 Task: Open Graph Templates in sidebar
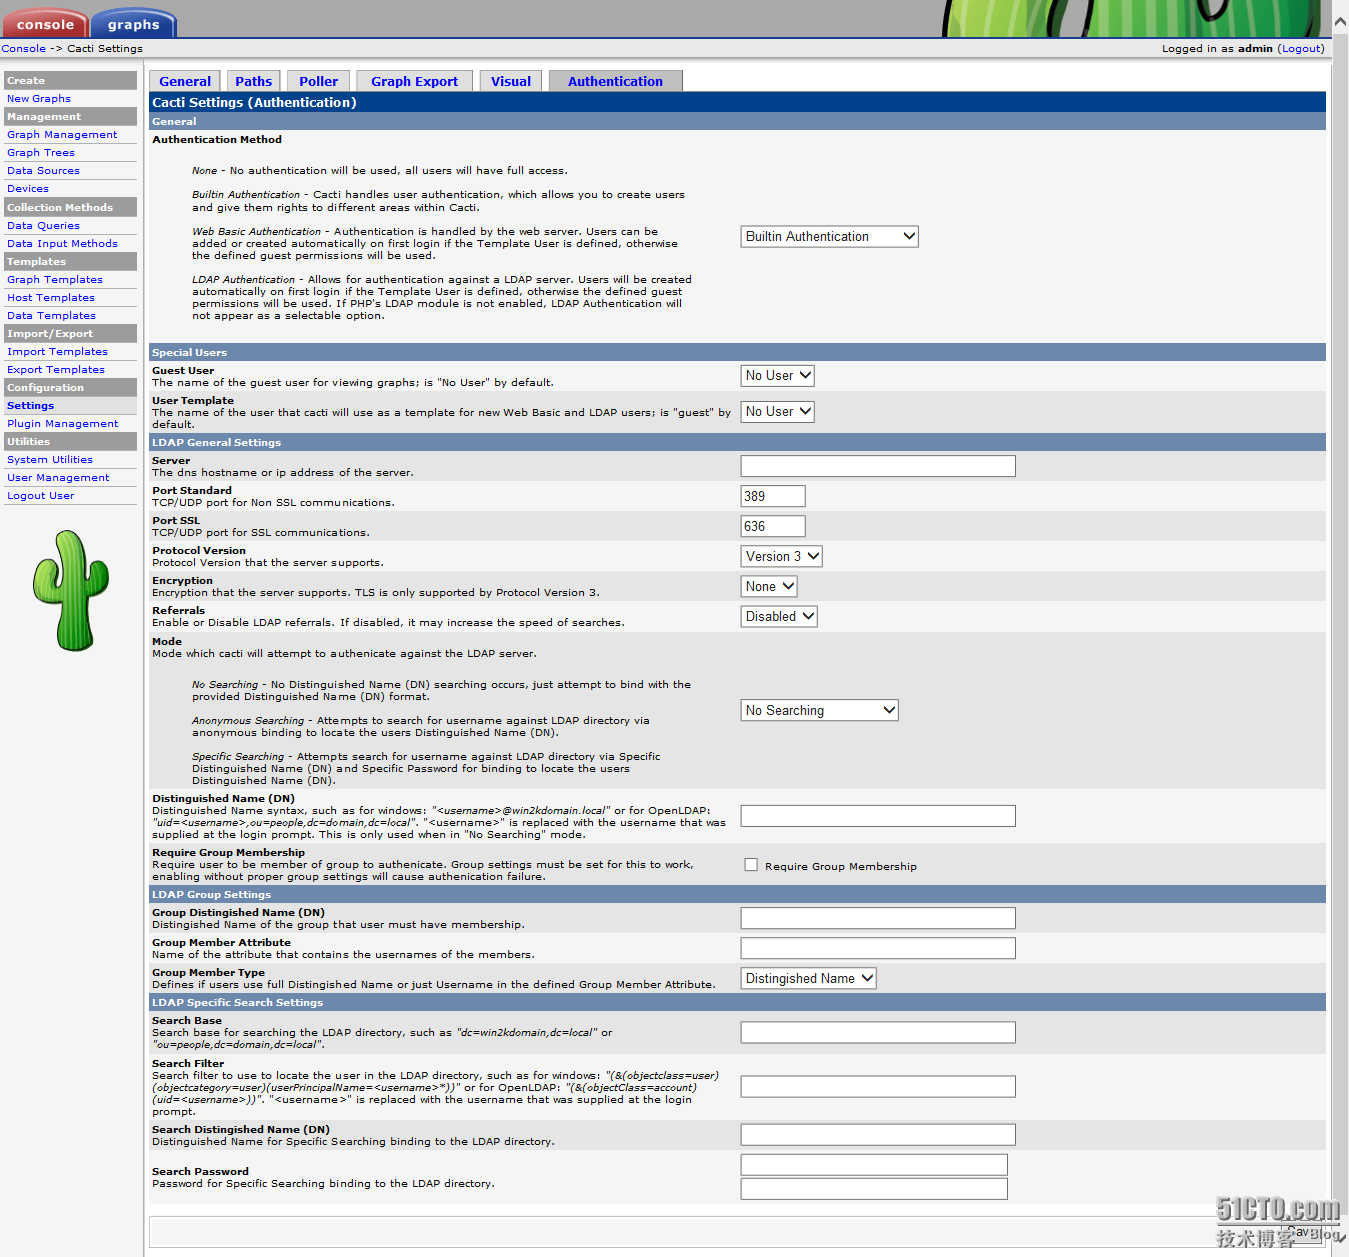(55, 279)
